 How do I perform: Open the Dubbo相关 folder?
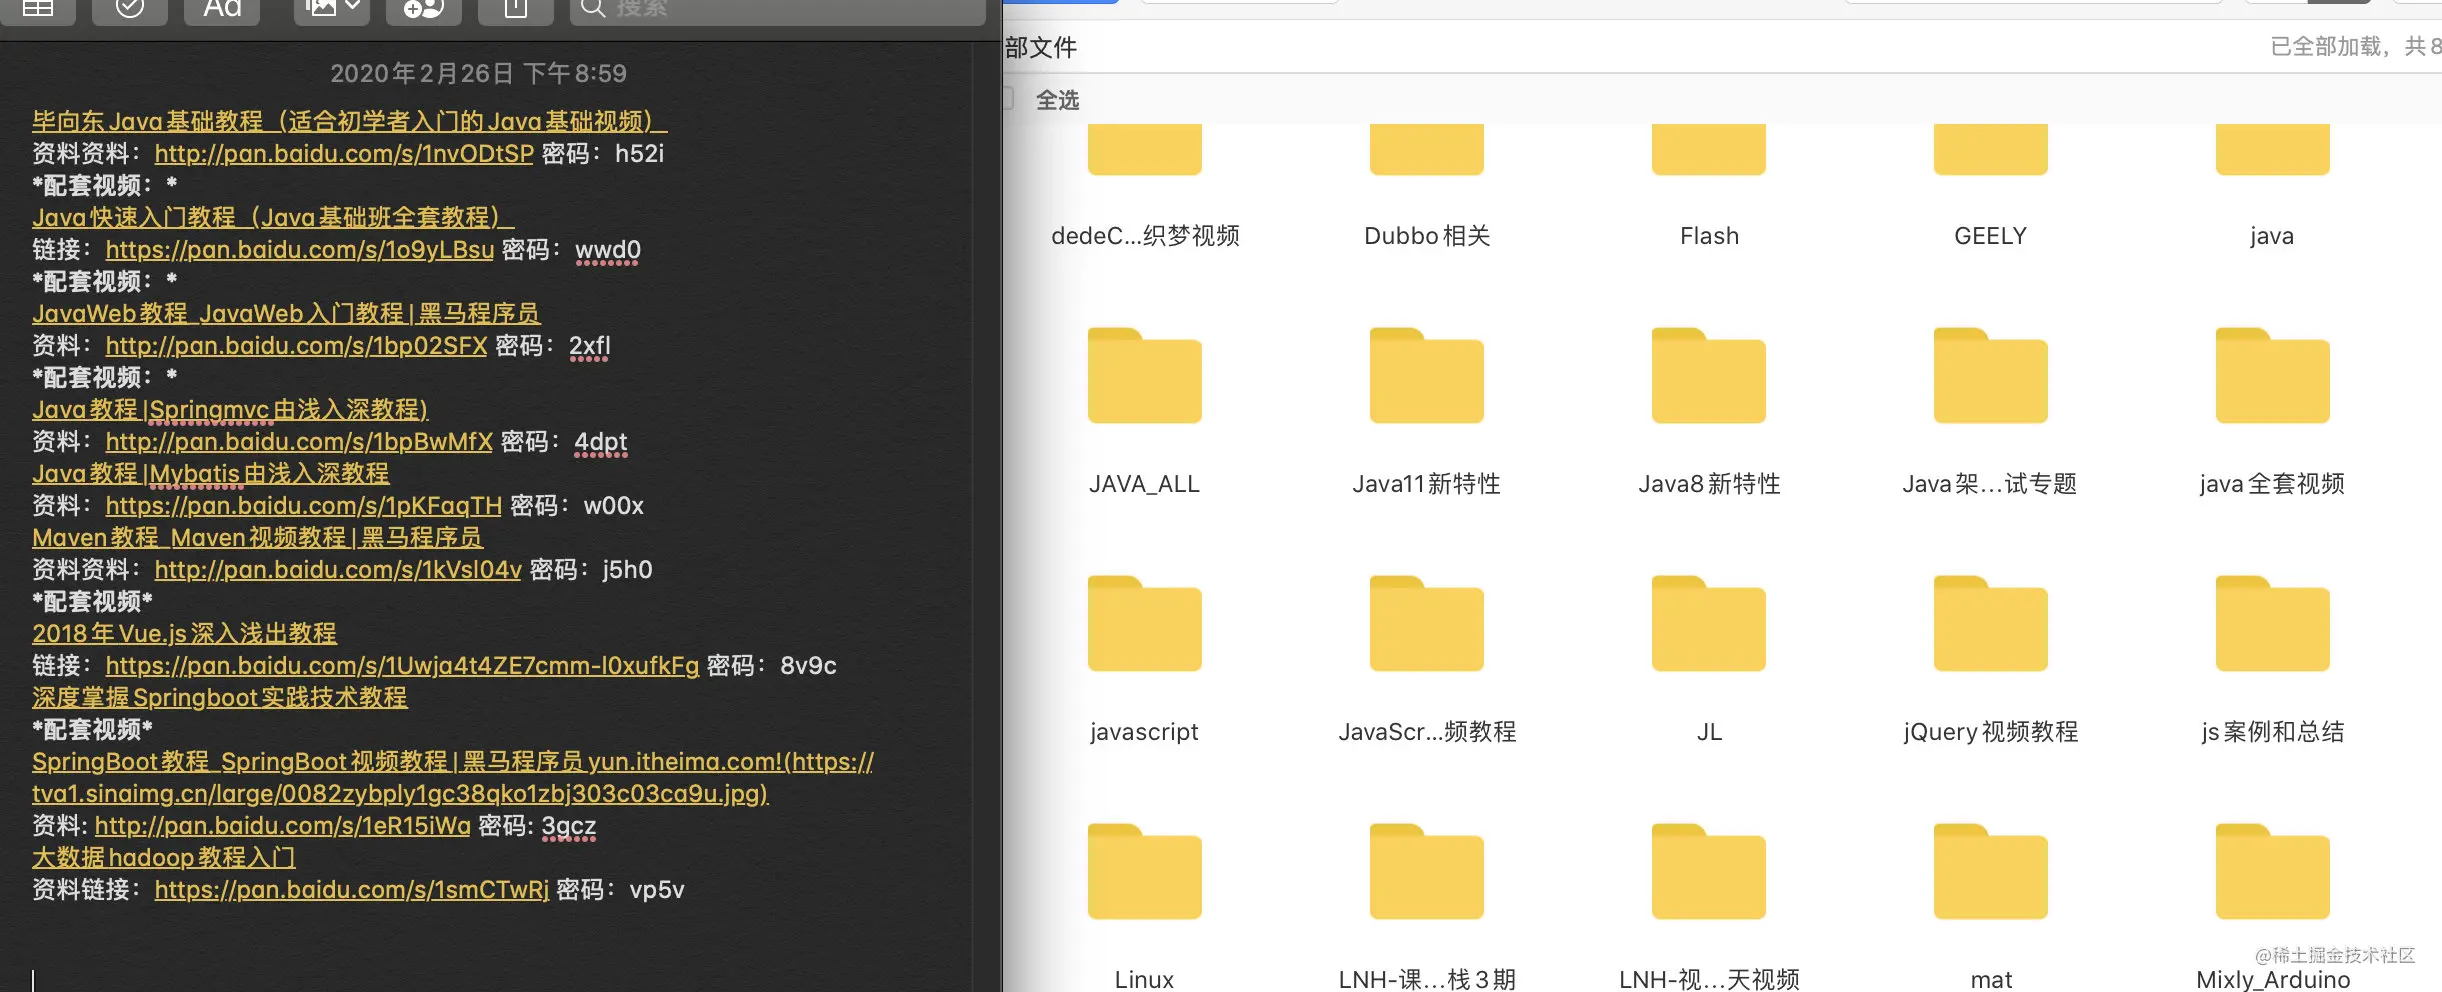1427,187
